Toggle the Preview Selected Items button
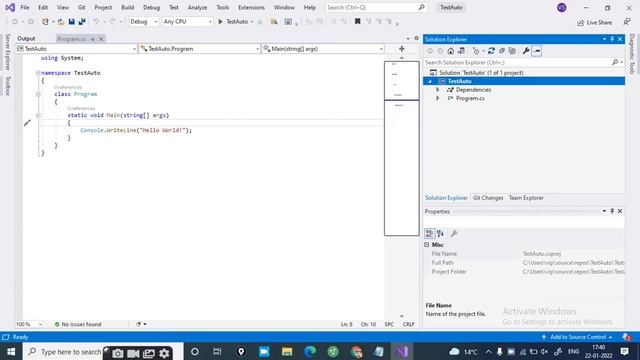The height and width of the screenshot is (360, 640). pos(537,51)
